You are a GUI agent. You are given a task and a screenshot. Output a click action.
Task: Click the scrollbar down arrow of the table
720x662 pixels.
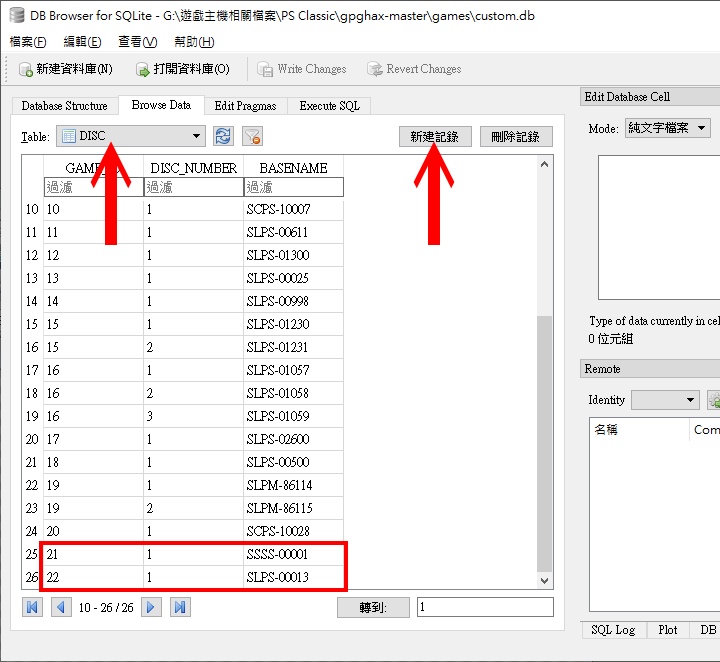(545, 581)
